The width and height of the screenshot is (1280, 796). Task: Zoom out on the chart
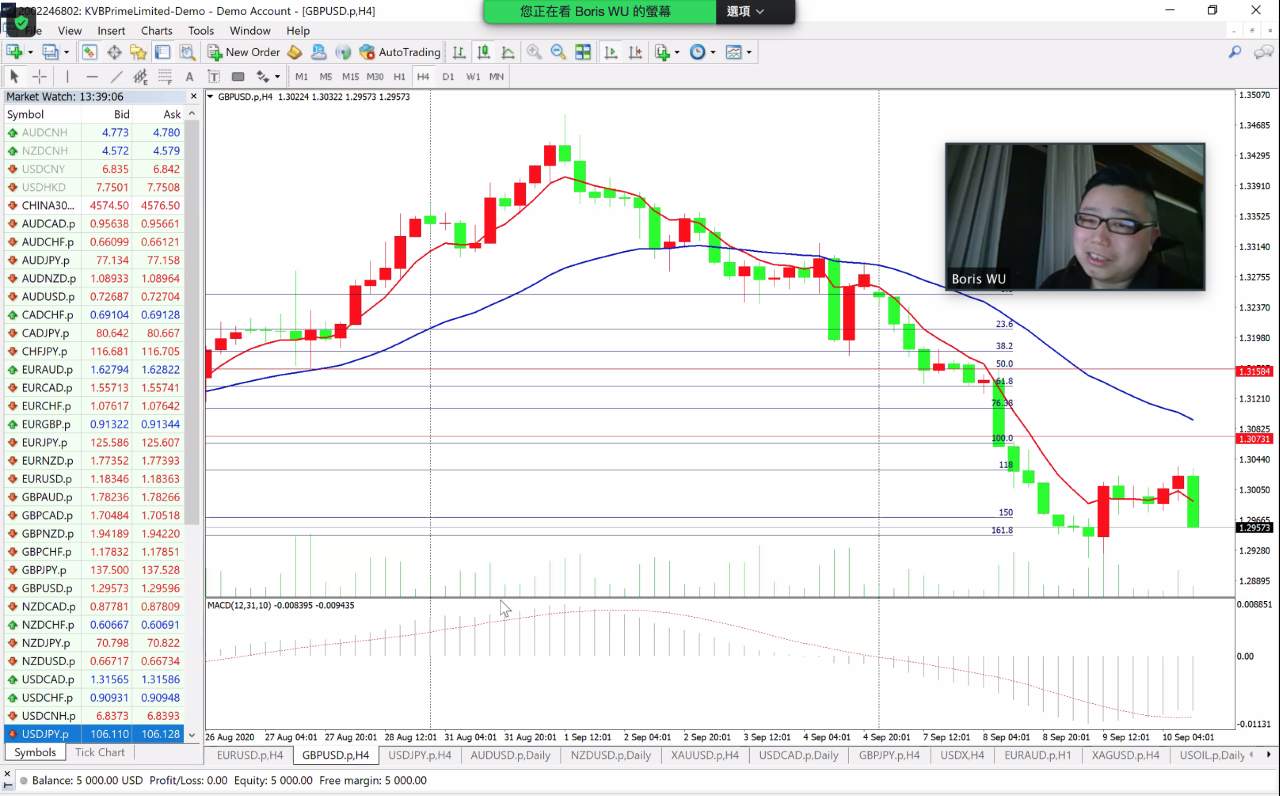pos(558,52)
